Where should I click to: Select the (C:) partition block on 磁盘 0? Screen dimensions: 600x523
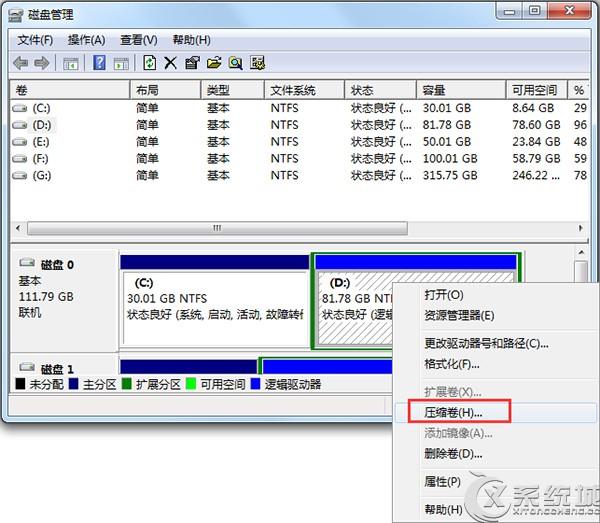pyautogui.click(x=215, y=301)
